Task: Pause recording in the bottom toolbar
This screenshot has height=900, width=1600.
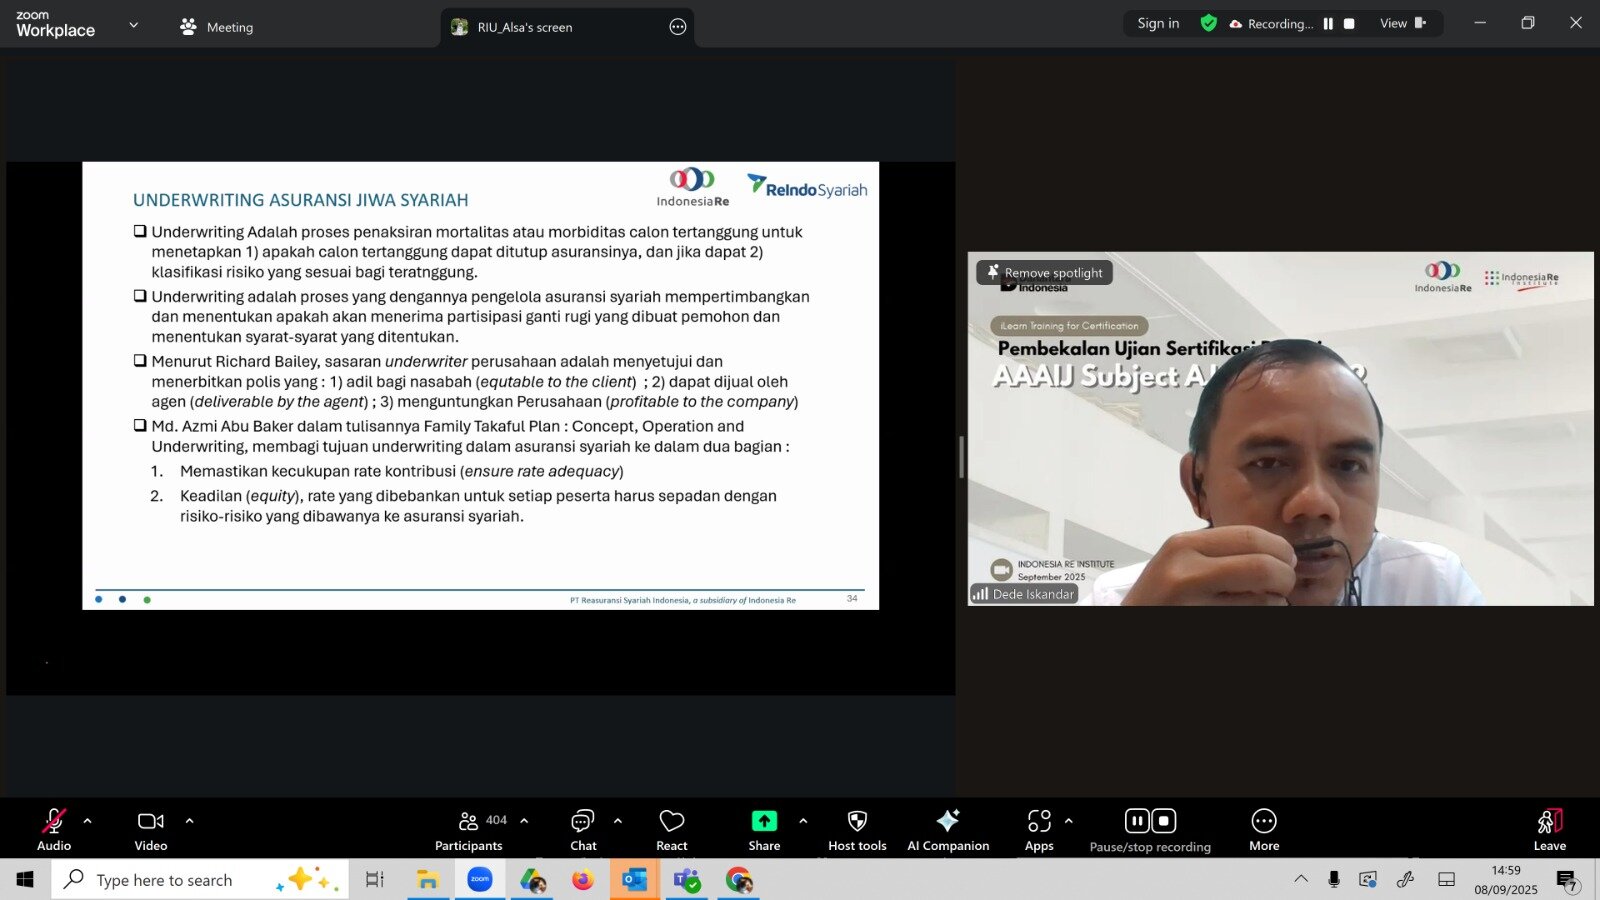Action: click(1137, 821)
